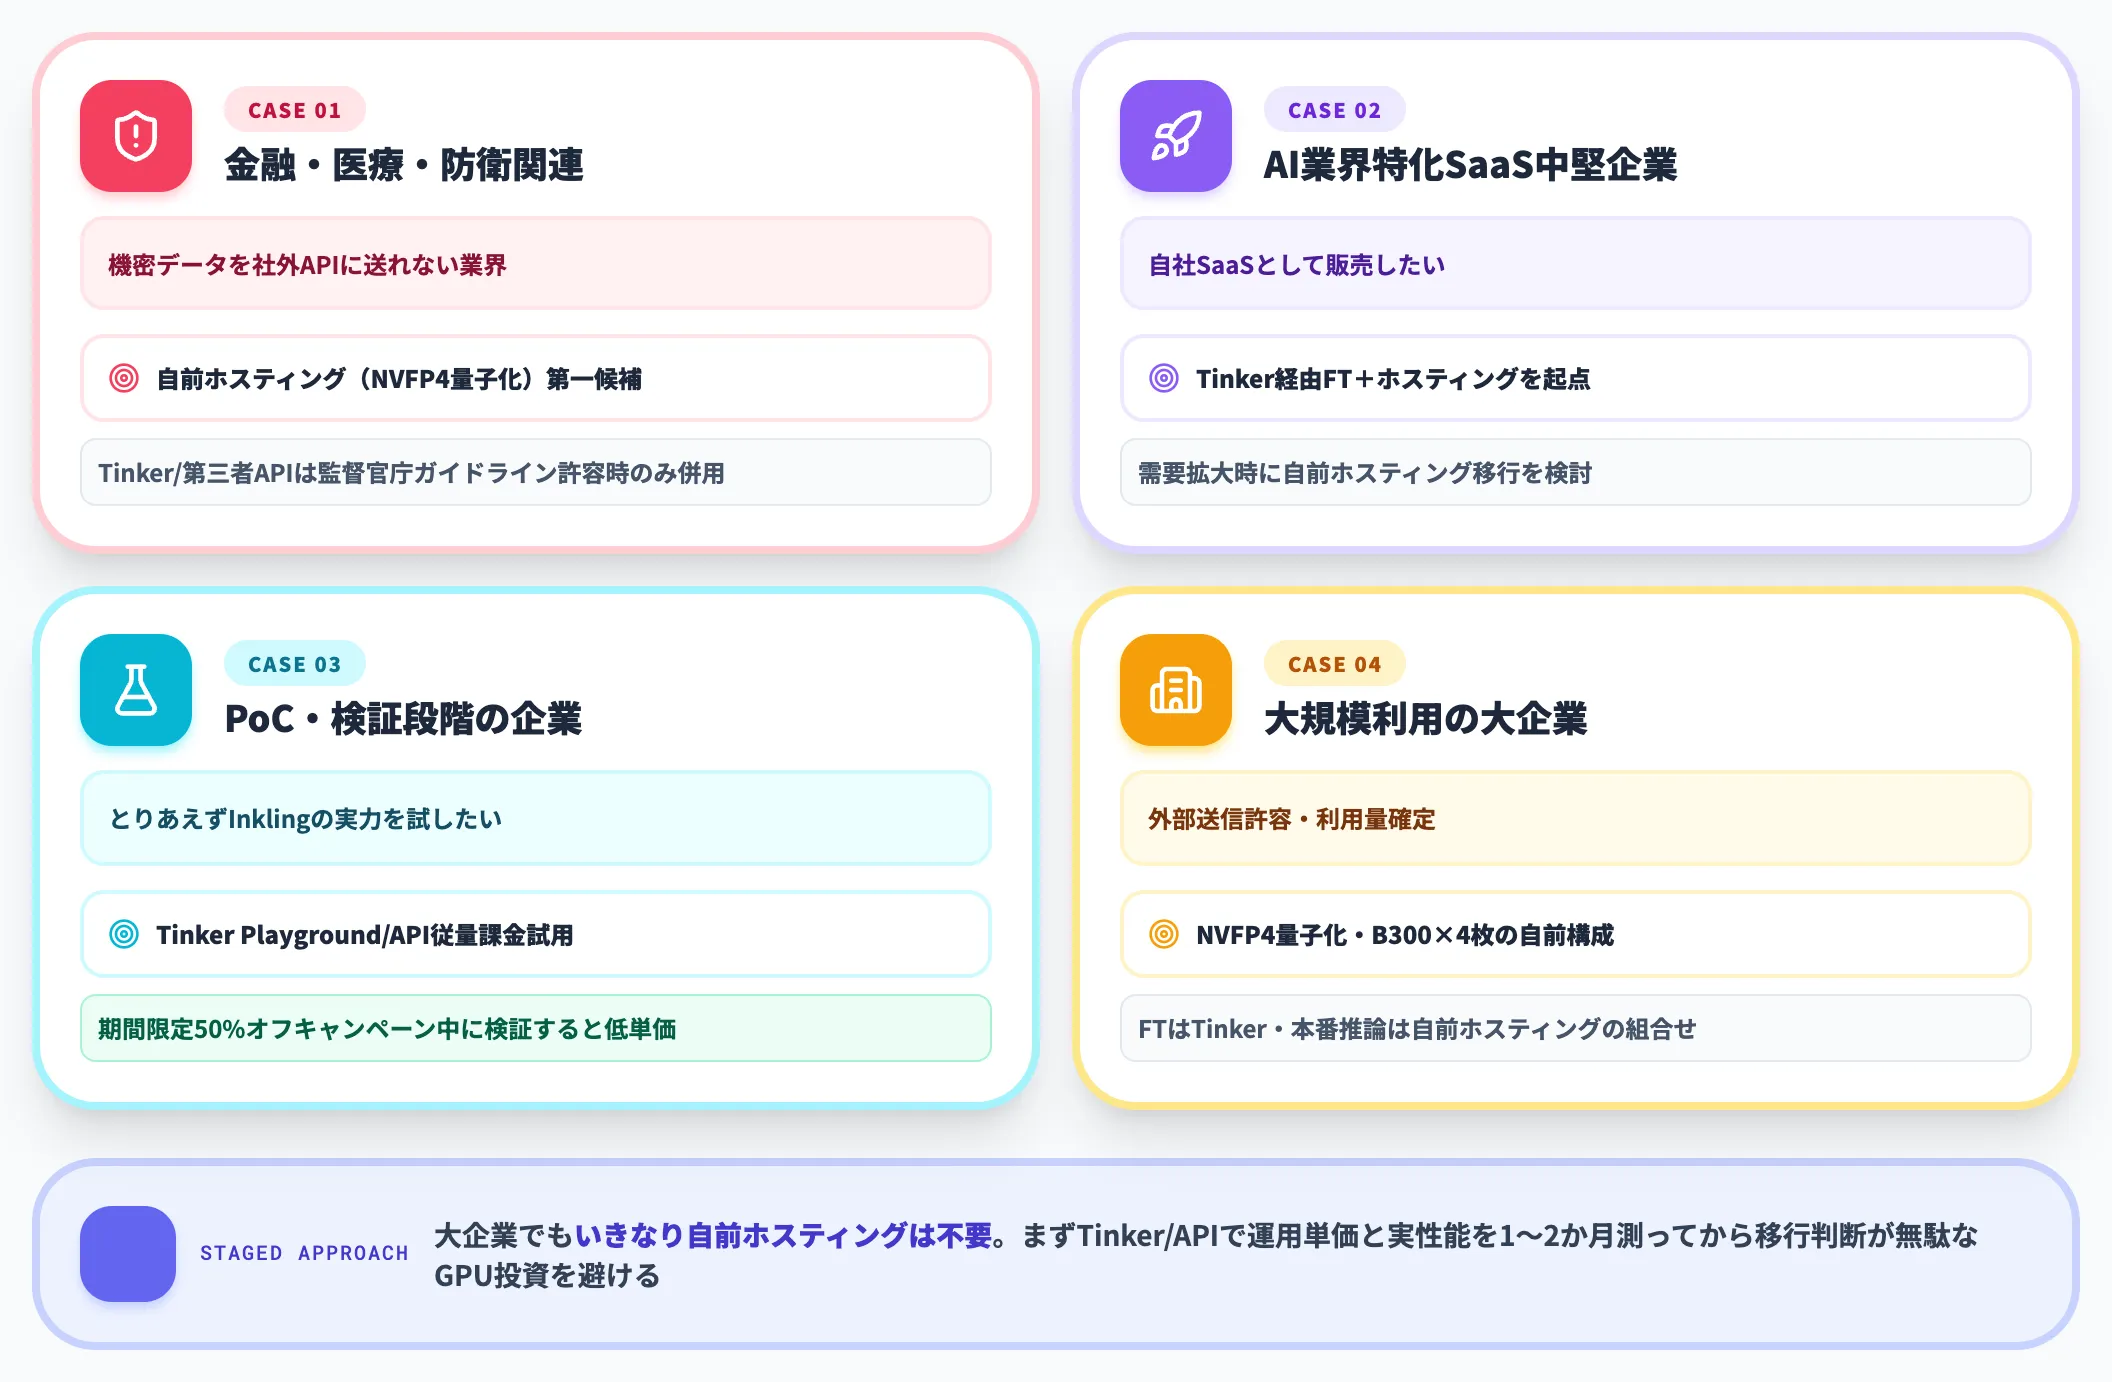Click target icon next to Tinker Playground/API

point(124,934)
